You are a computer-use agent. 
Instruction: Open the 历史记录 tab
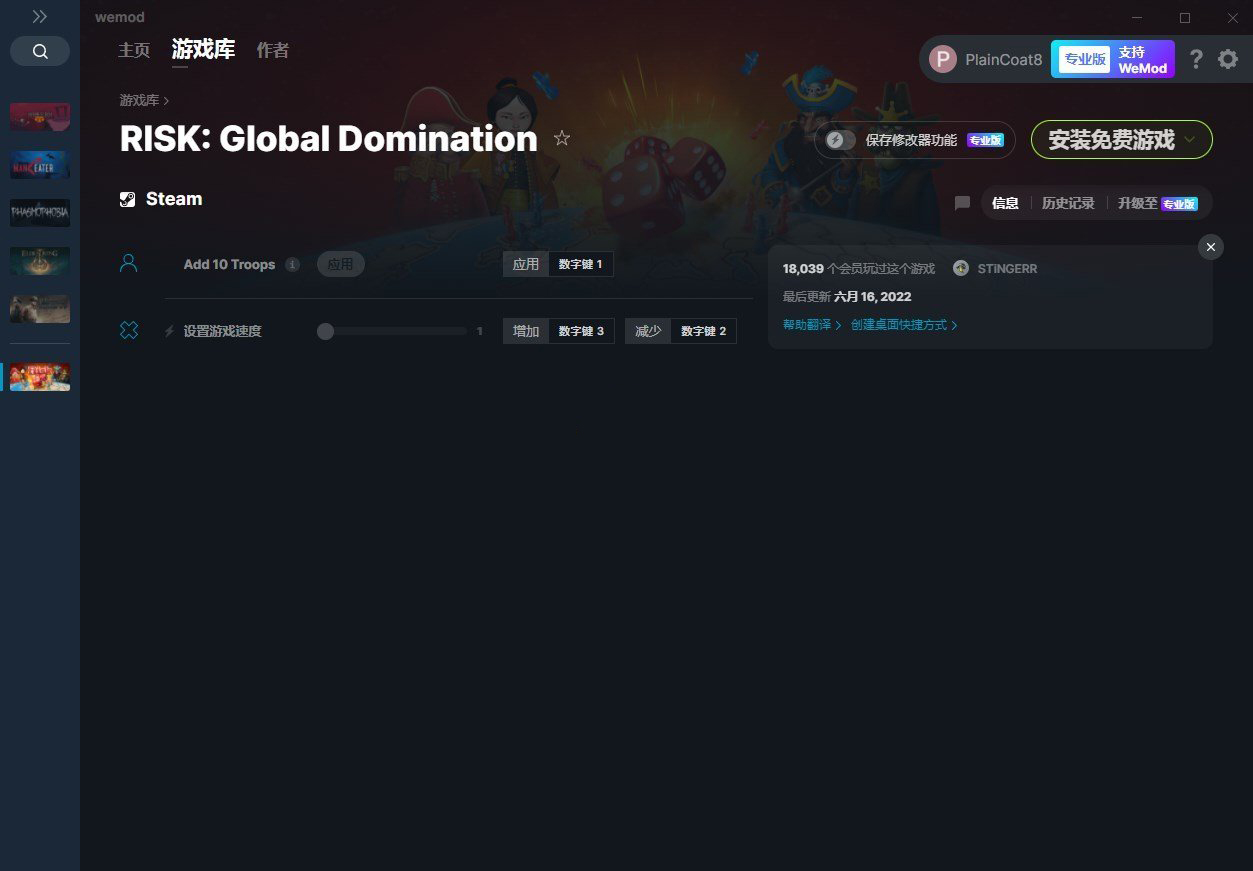click(x=1068, y=203)
